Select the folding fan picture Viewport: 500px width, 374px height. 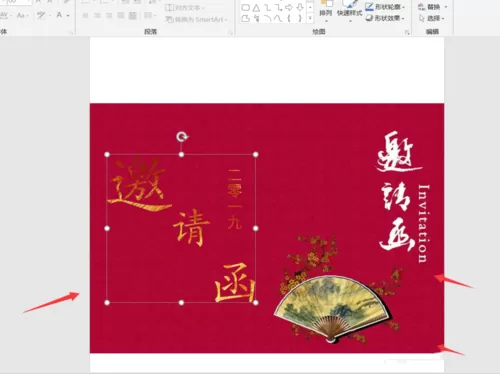(x=332, y=309)
